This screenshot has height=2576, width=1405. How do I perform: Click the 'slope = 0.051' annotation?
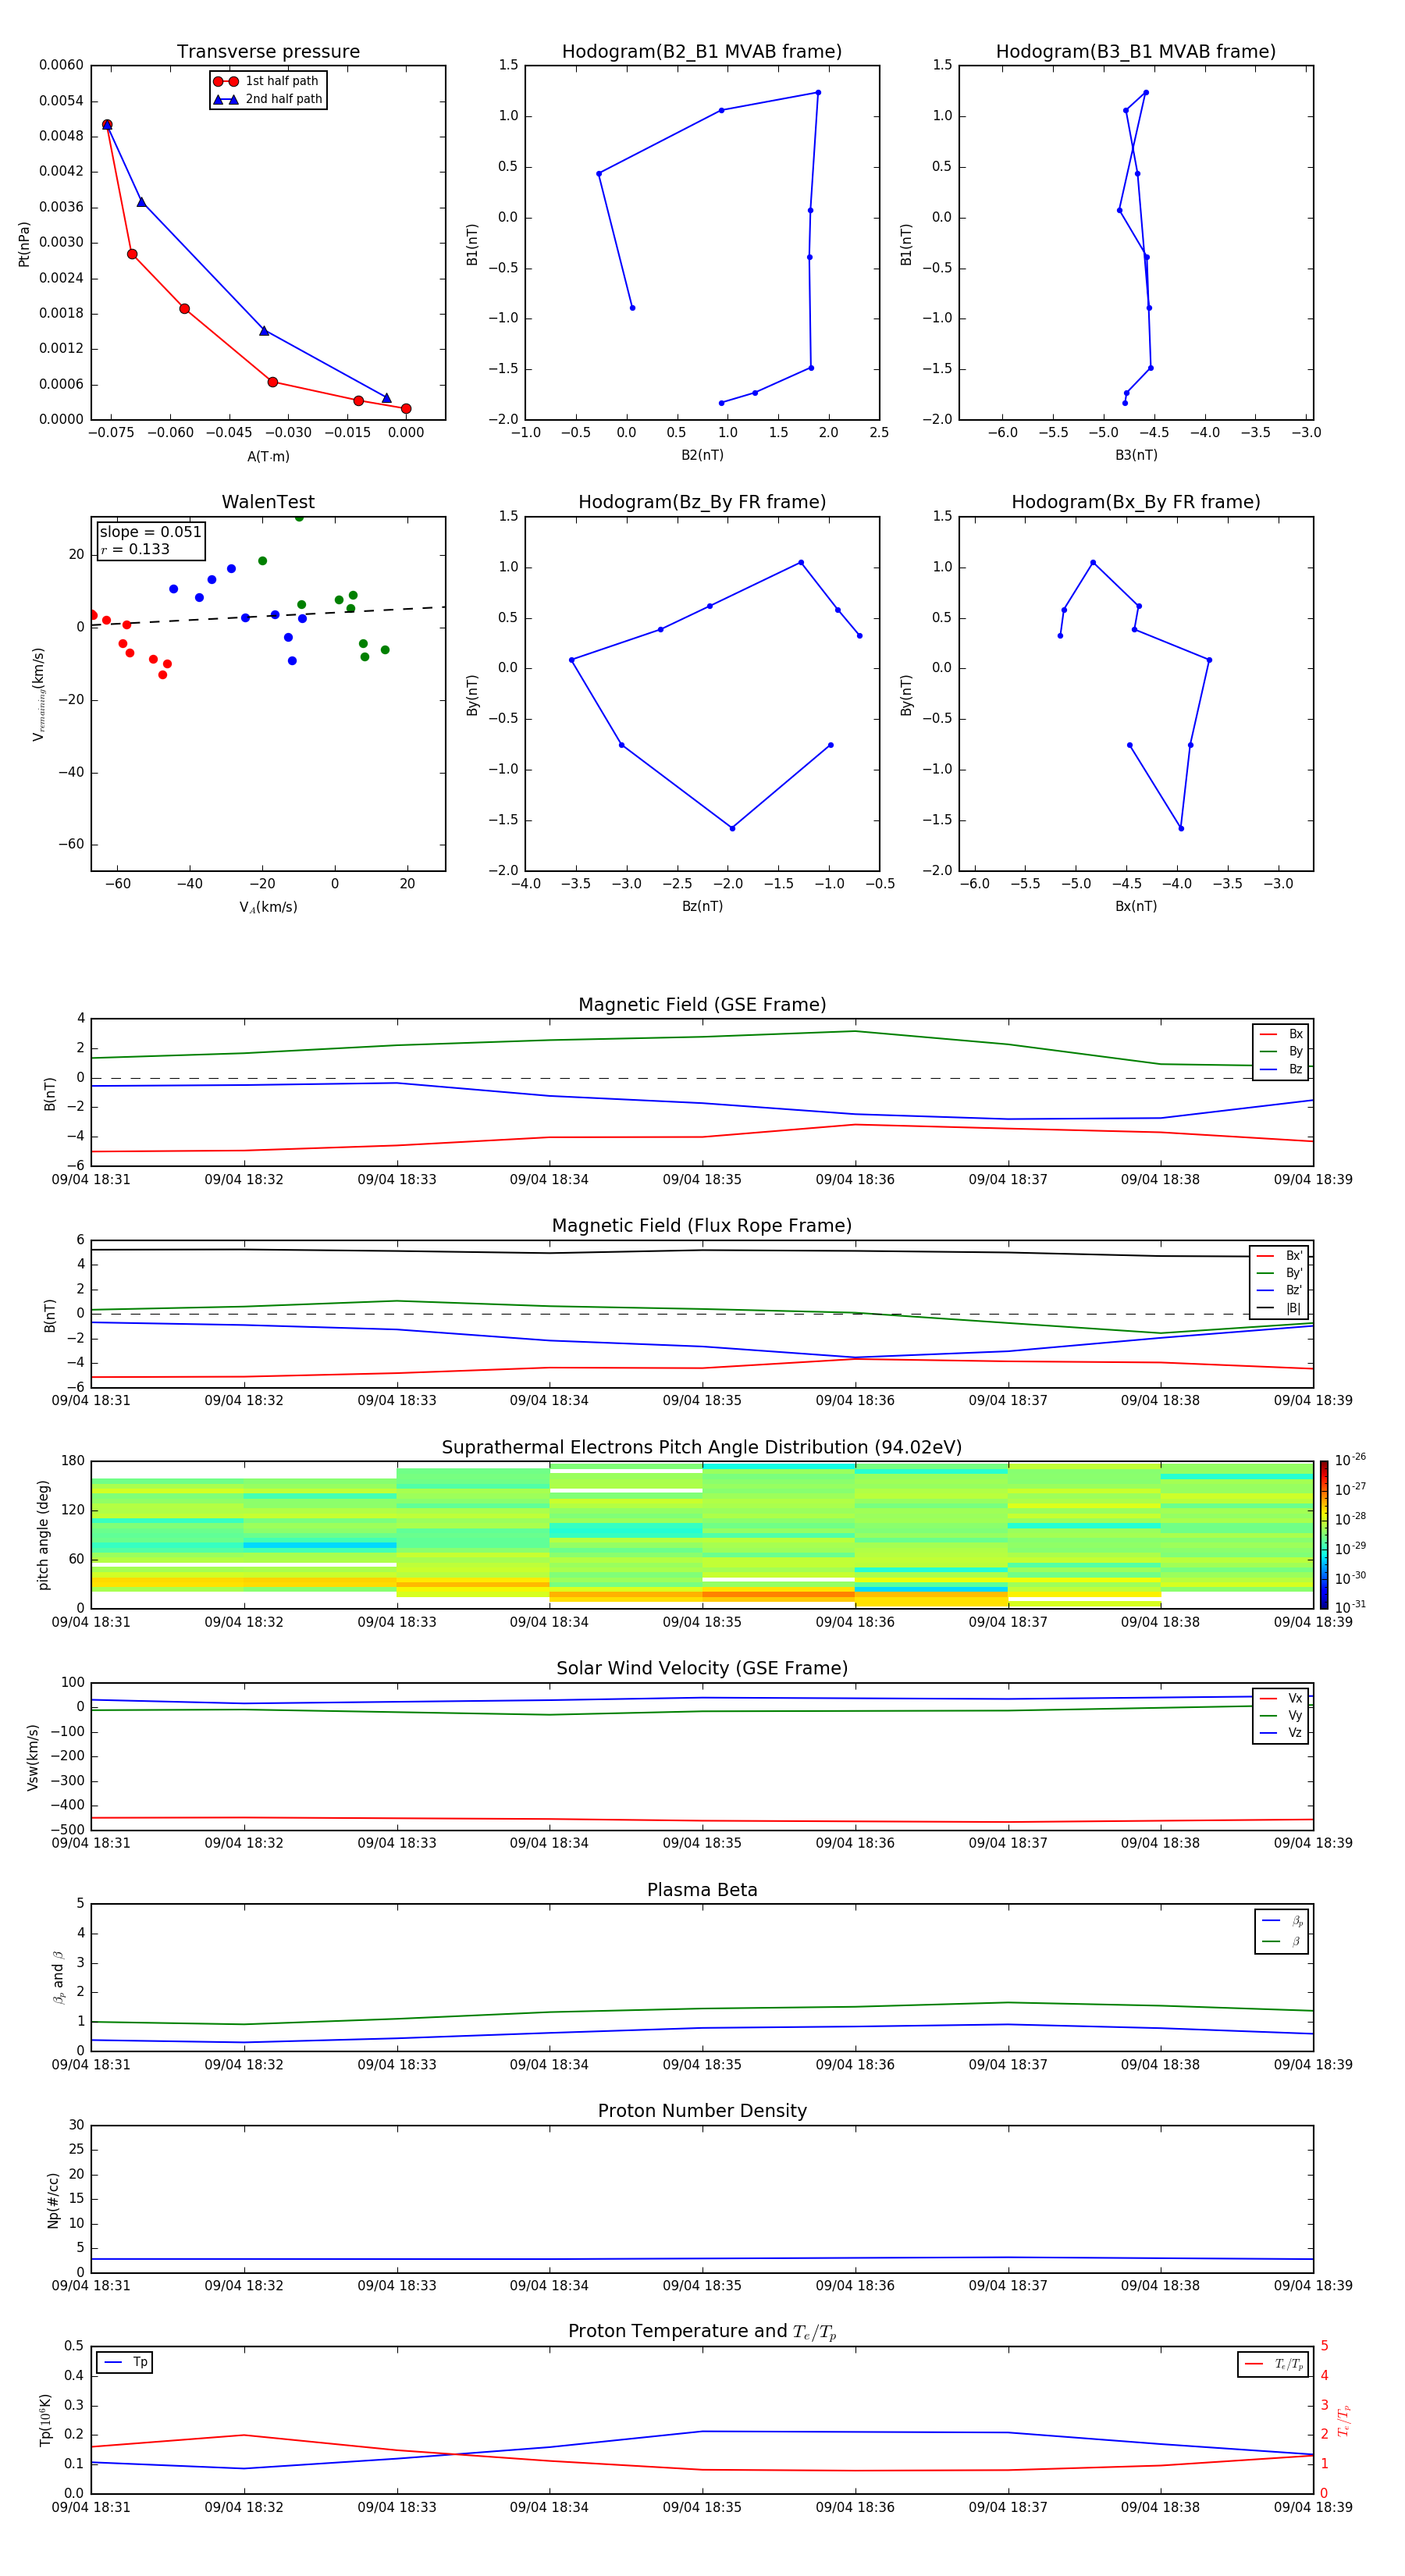coord(150,532)
